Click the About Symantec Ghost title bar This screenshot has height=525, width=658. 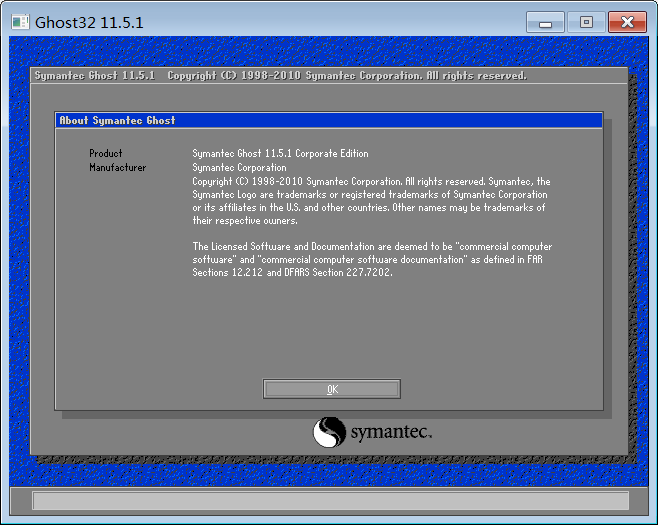click(329, 120)
